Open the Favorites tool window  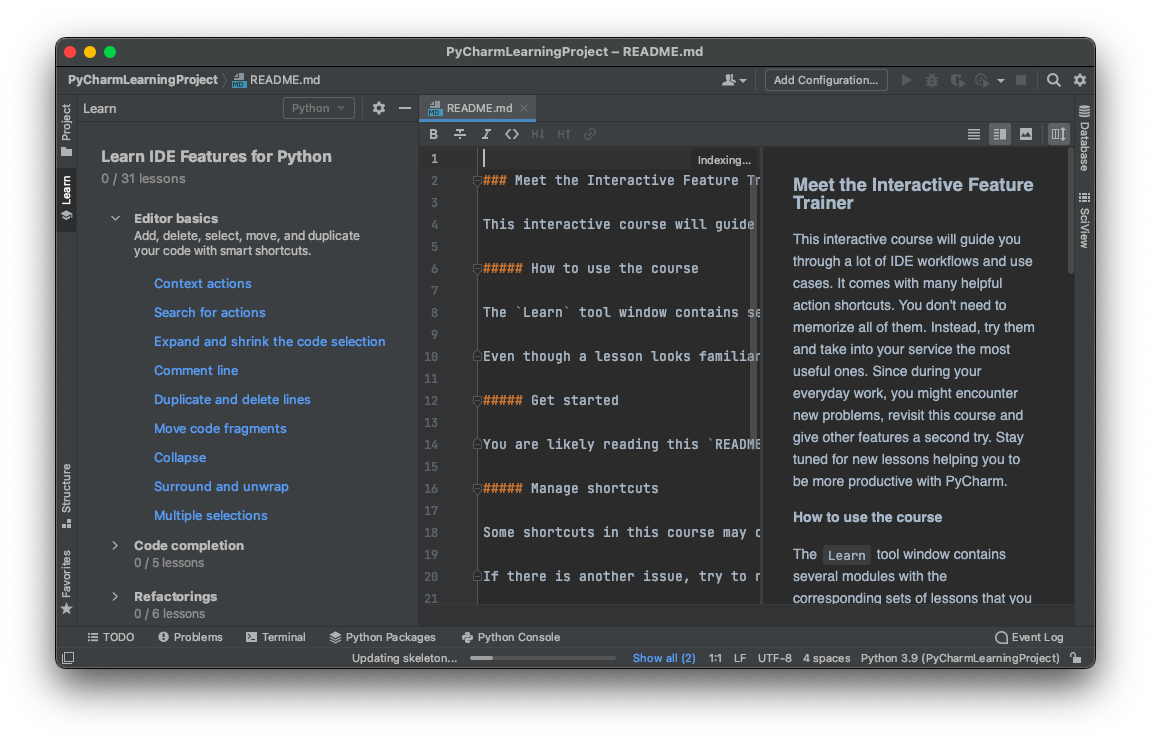(67, 582)
